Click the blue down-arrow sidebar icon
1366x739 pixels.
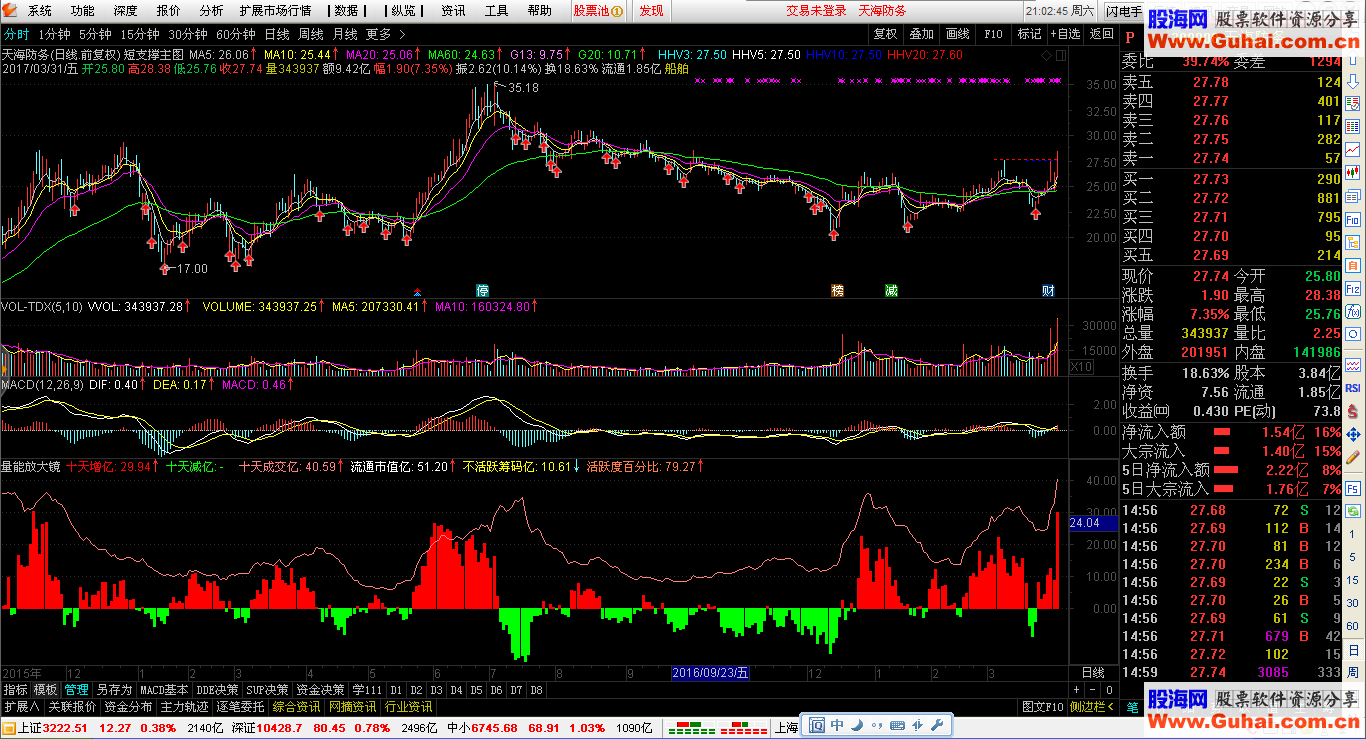1353,82
